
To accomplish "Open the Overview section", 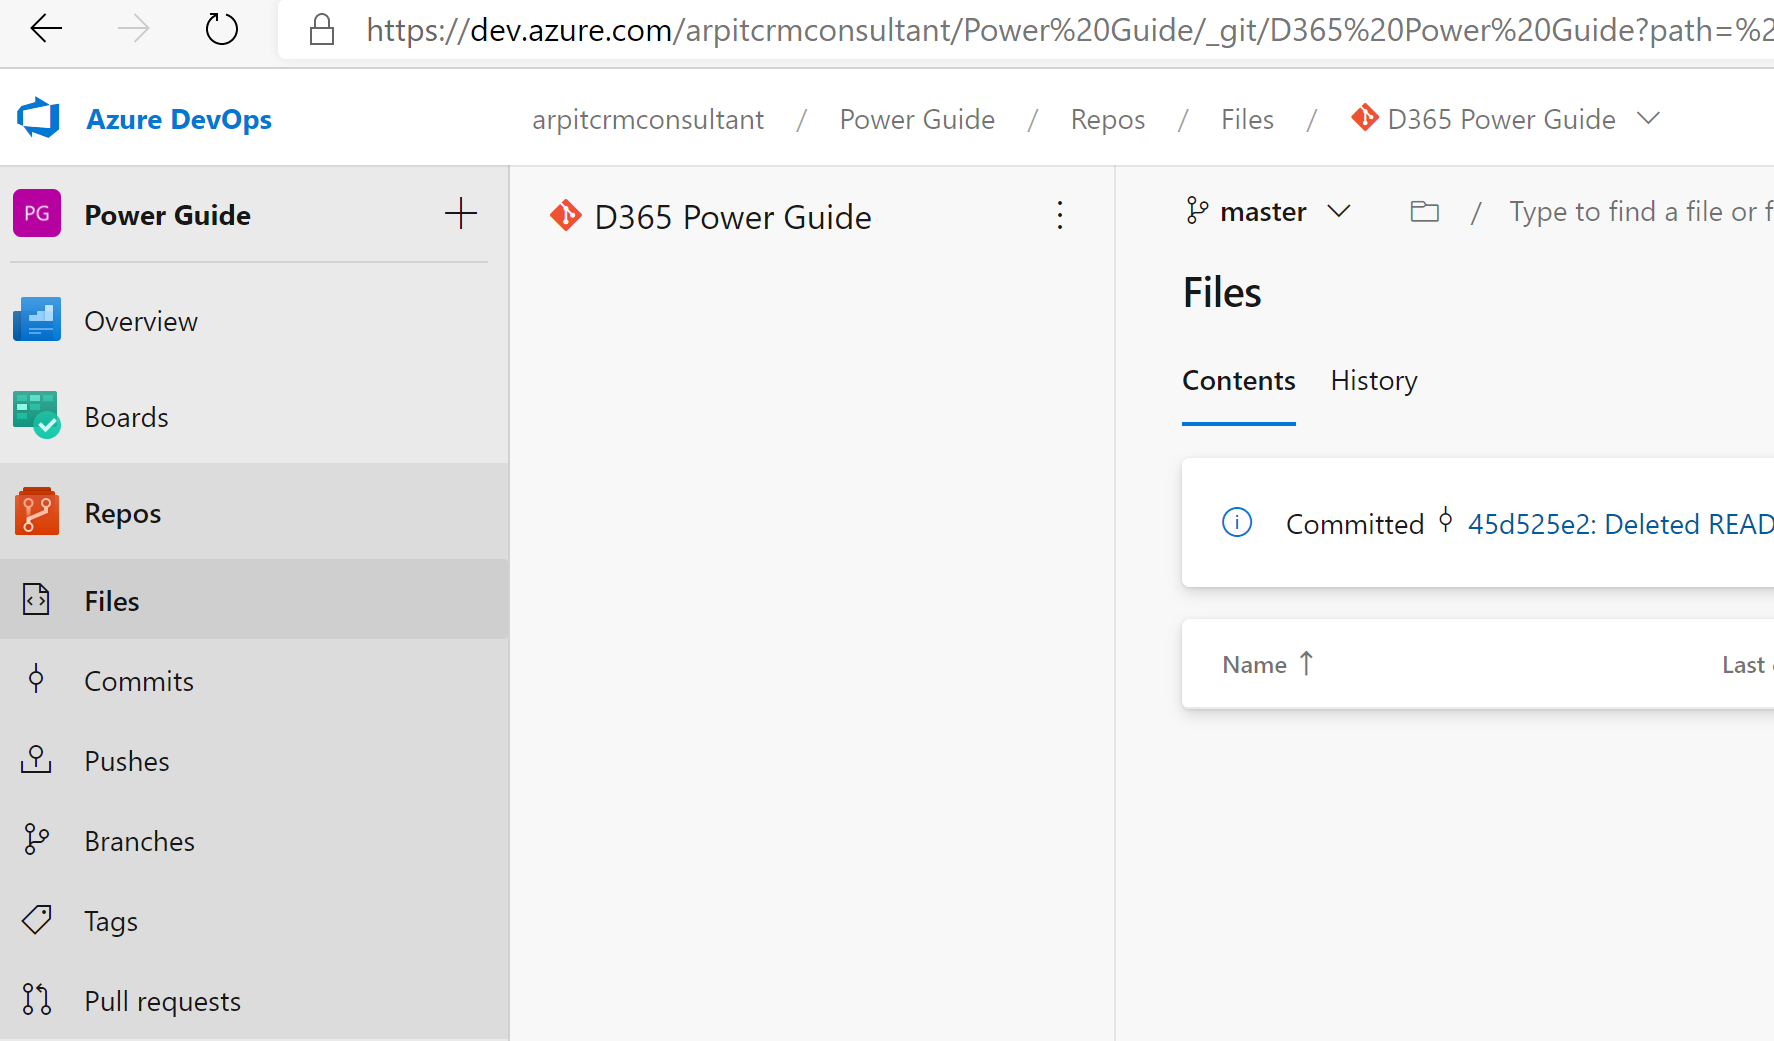I will (141, 321).
